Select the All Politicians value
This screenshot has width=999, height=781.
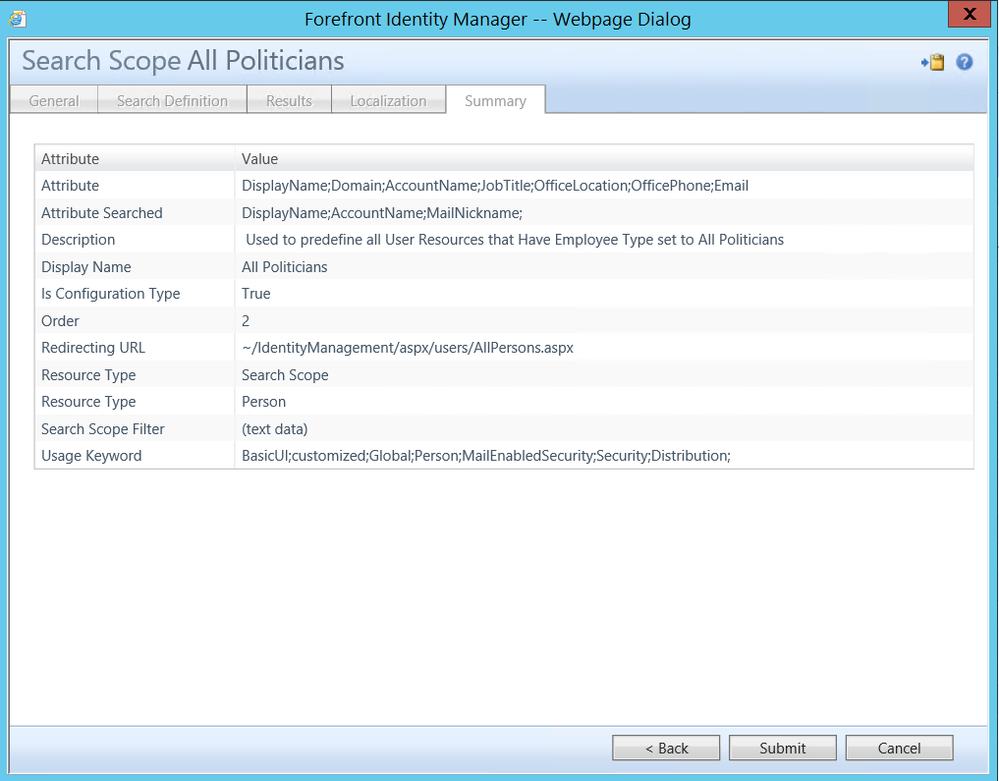284,267
